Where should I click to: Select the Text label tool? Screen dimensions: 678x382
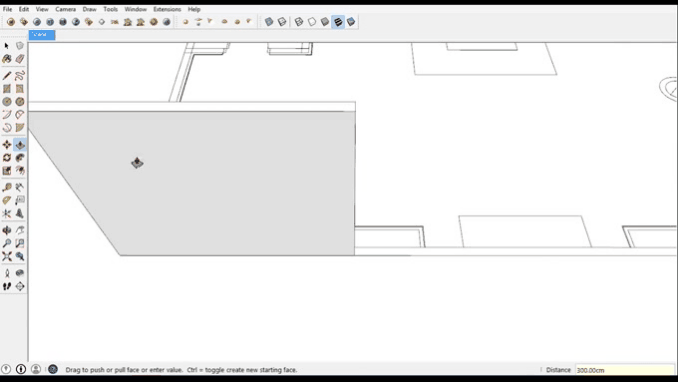click(20, 200)
